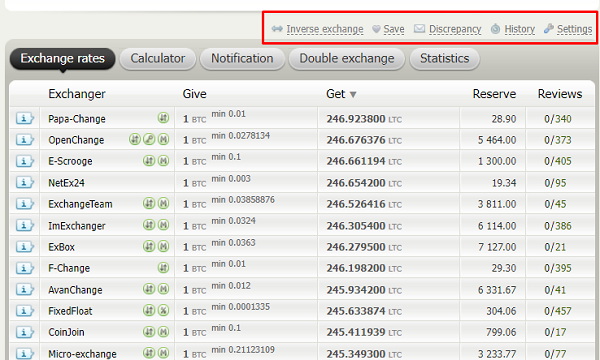Open info icon for FixedFloat
The width and height of the screenshot is (600, 360).
pyautogui.click(x=25, y=311)
